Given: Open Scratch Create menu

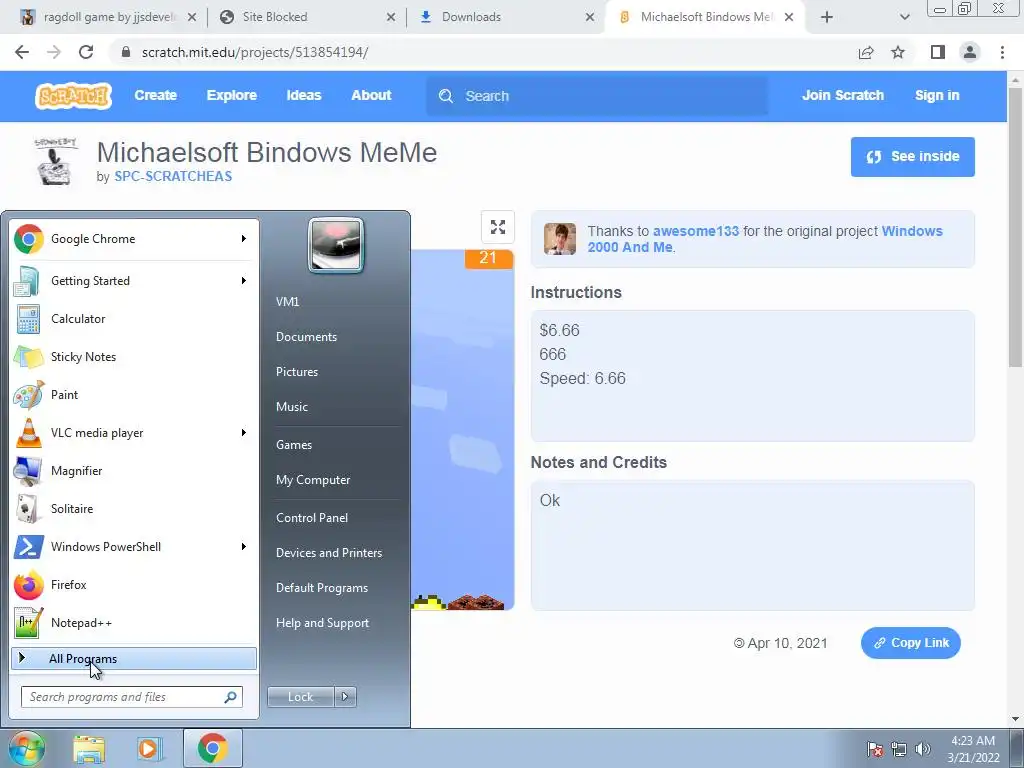Looking at the screenshot, I should tap(155, 95).
